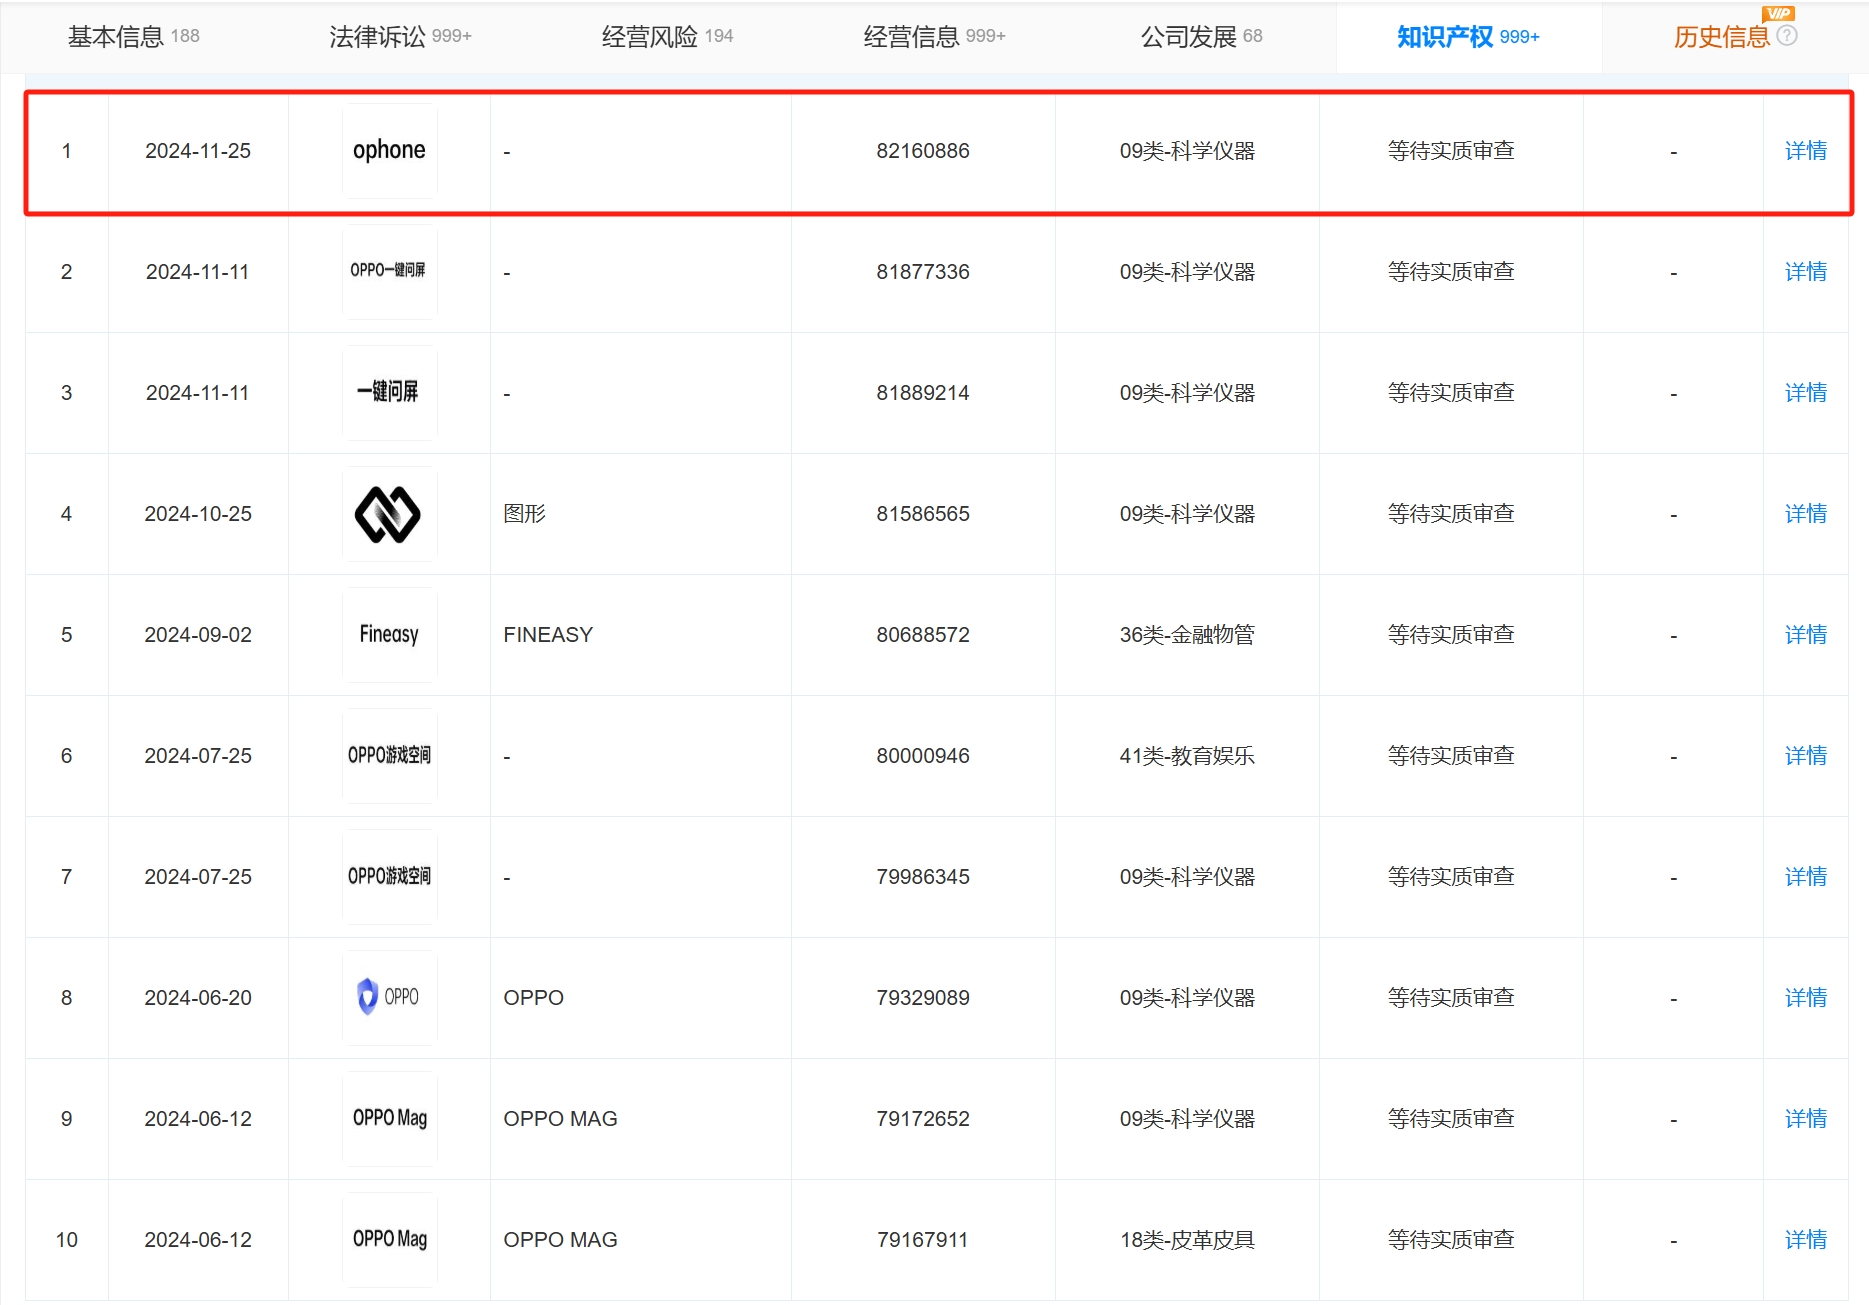This screenshot has width=1869, height=1305.
Task: Open 详情 for trademark 79167911
Action: coord(1805,1240)
